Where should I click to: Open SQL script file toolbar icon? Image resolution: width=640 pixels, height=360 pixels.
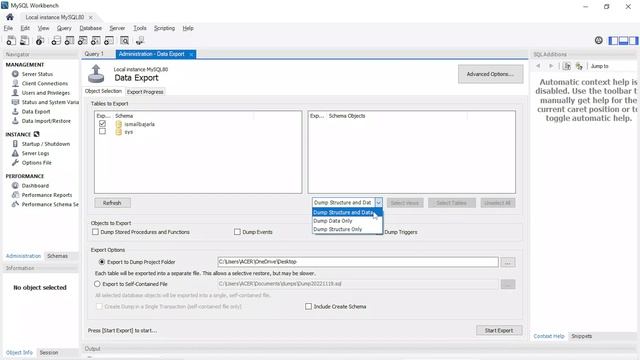click(25, 40)
